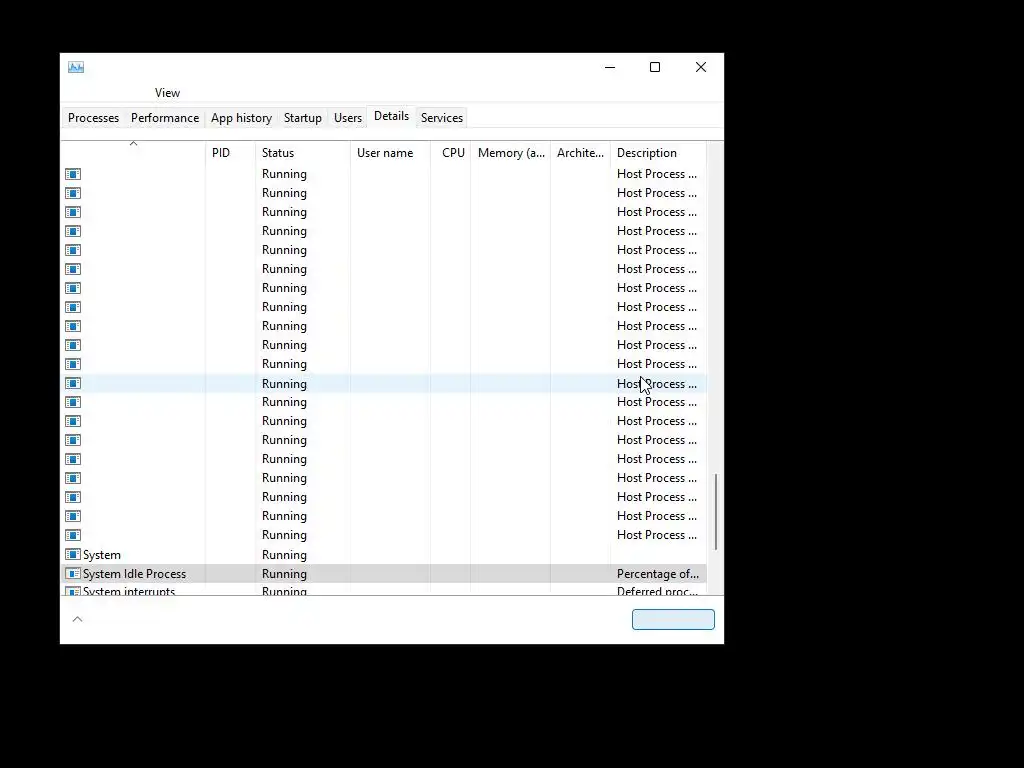Sort by the Architecture column header

click(581, 153)
